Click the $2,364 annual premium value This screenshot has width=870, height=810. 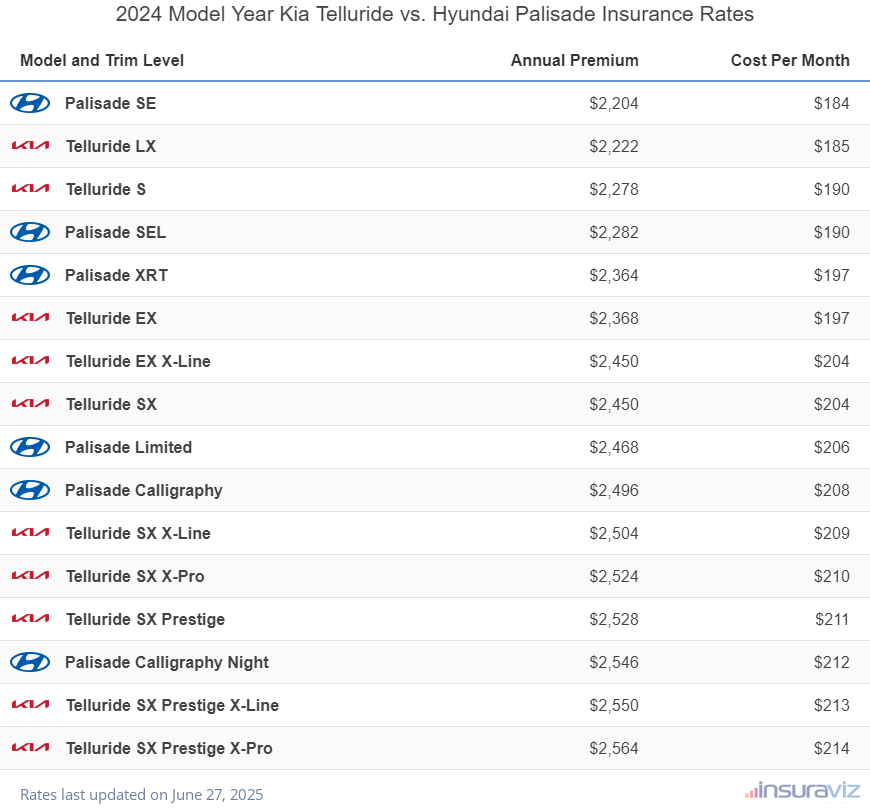tap(614, 275)
